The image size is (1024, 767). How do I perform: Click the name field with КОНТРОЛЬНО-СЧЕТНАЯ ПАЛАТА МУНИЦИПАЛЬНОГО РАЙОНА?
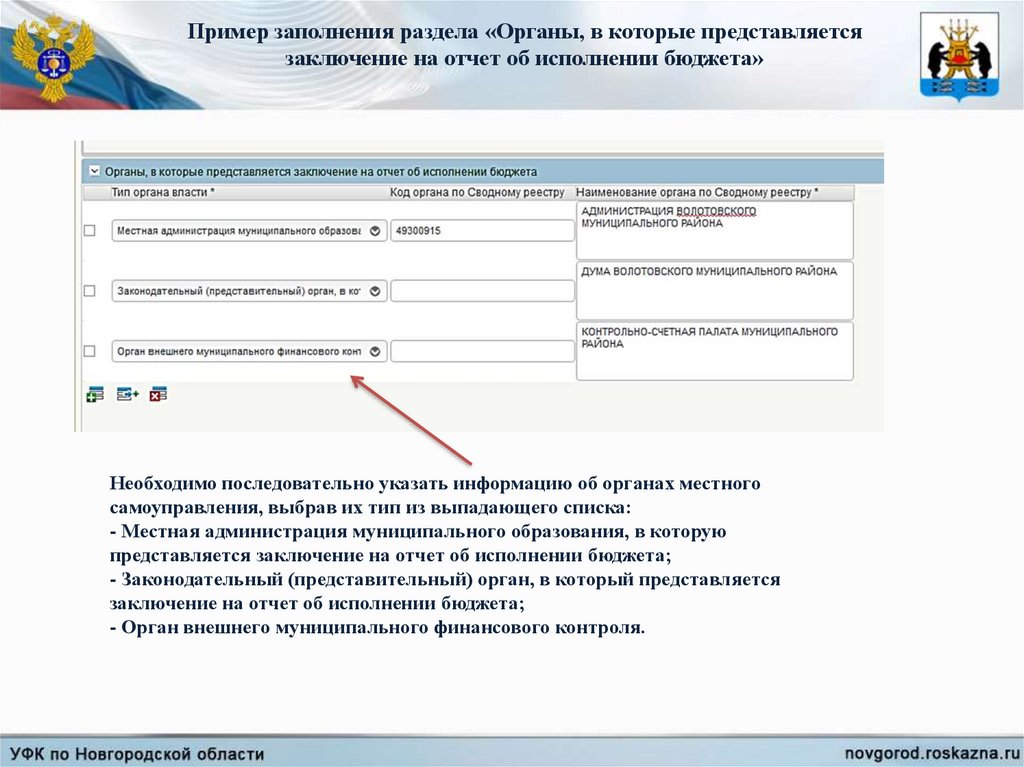[714, 351]
